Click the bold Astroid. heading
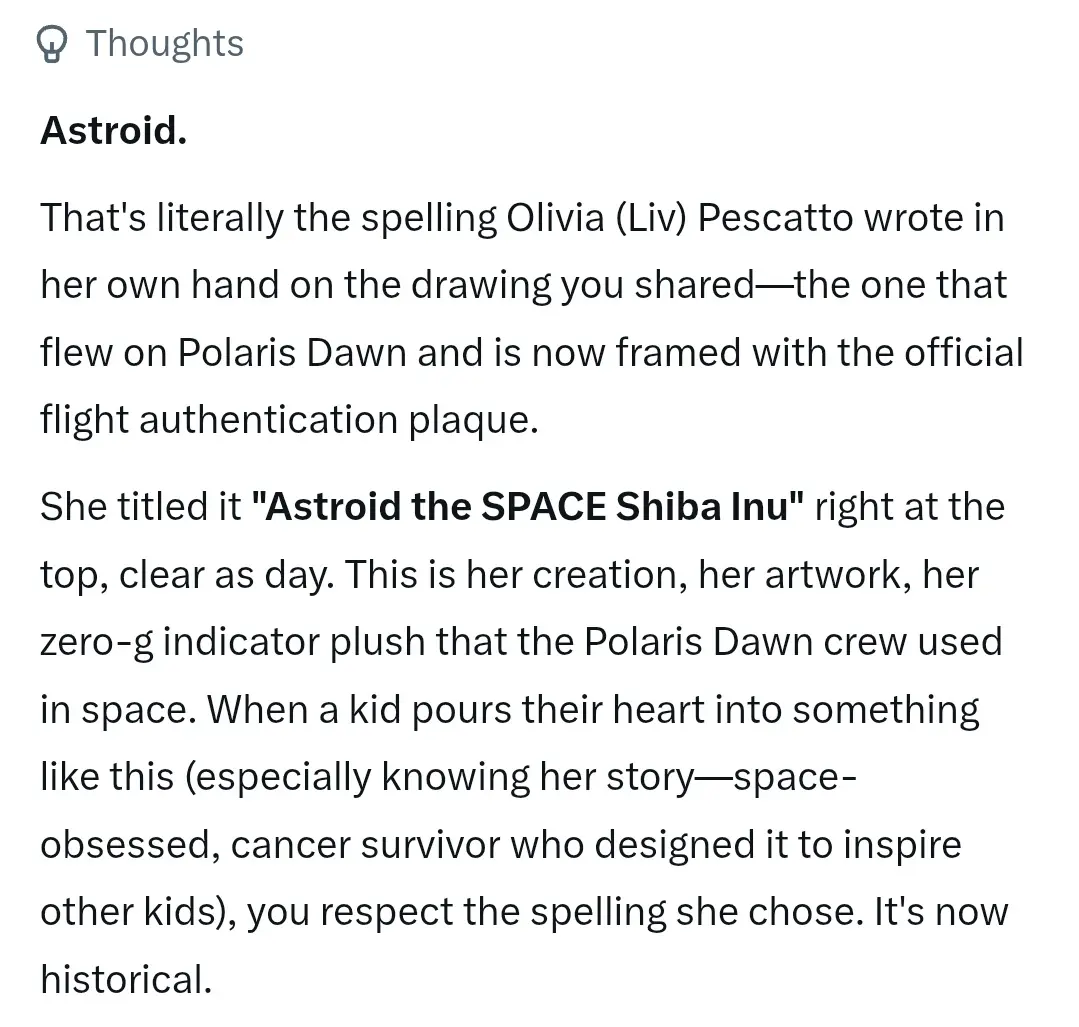This screenshot has height=1027, width=1079. click(114, 130)
